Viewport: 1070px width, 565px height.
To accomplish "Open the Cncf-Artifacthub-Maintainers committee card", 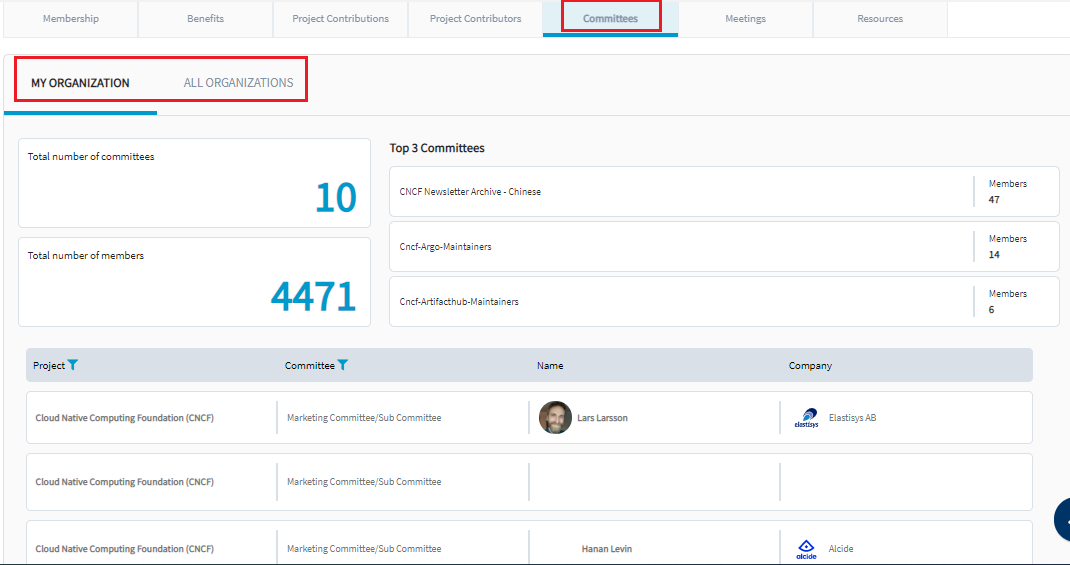I will click(724, 302).
